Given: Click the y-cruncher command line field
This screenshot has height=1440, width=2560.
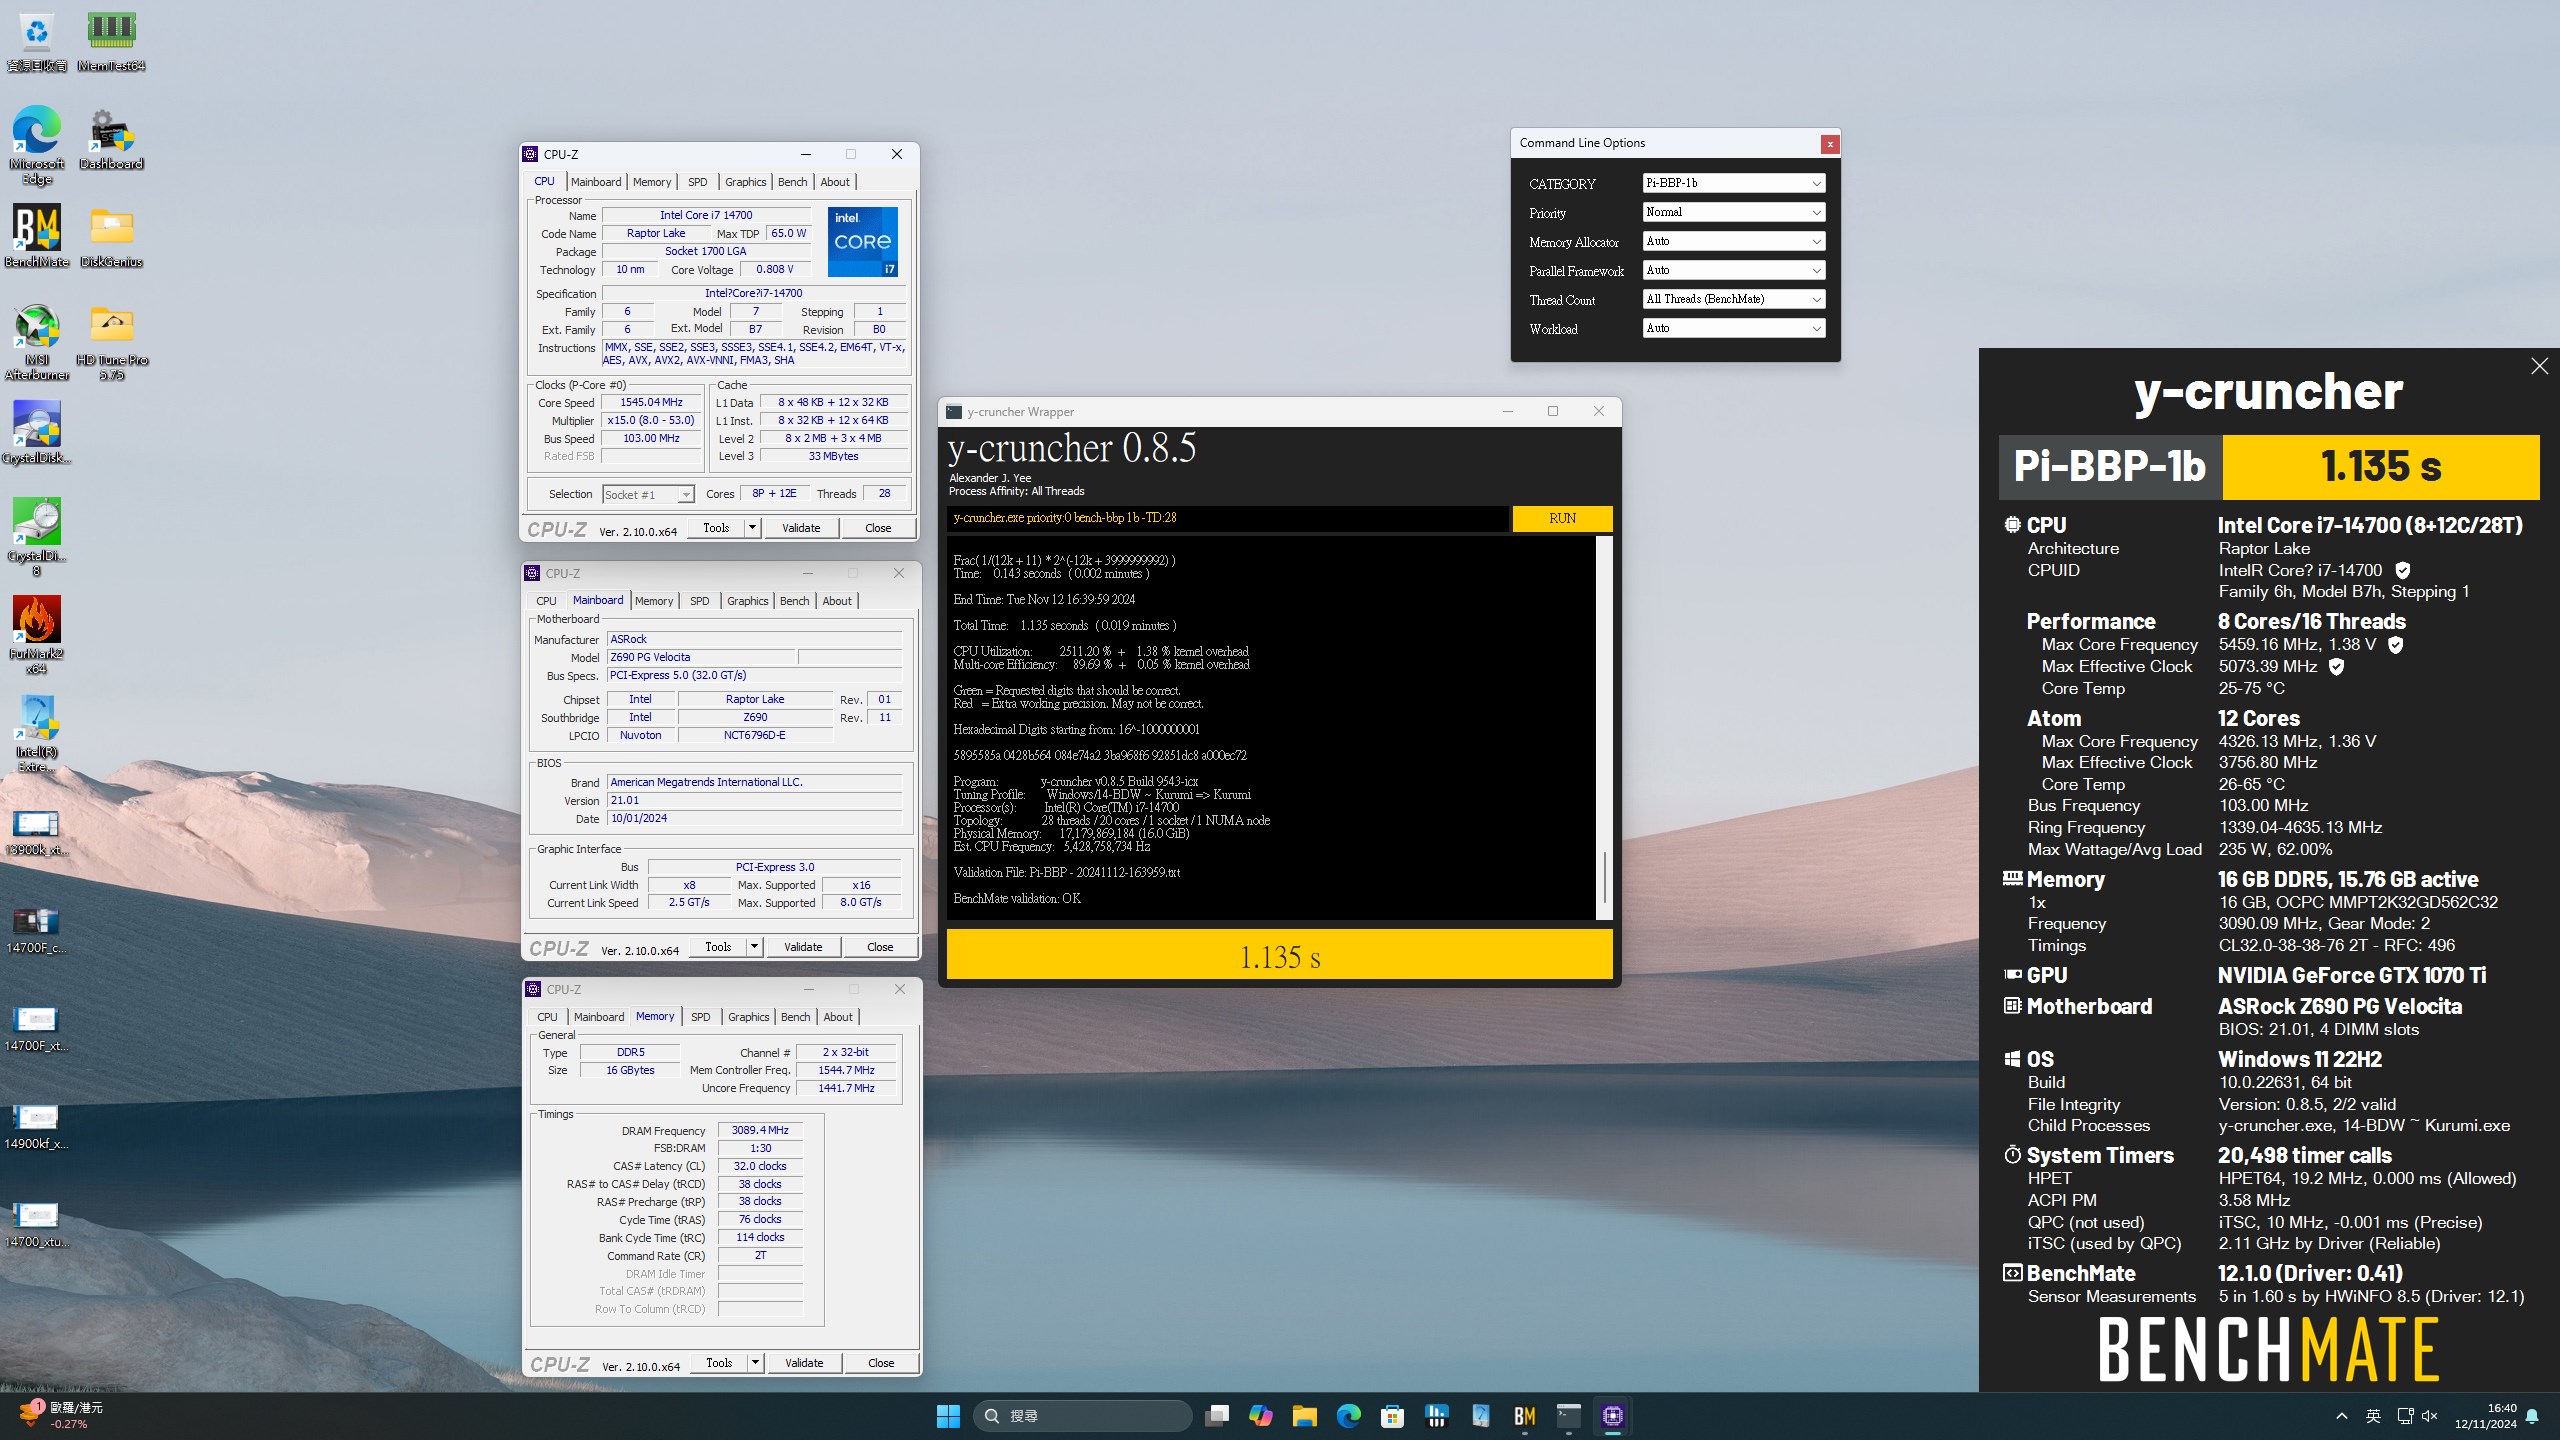Looking at the screenshot, I should pyautogui.click(x=1228, y=518).
